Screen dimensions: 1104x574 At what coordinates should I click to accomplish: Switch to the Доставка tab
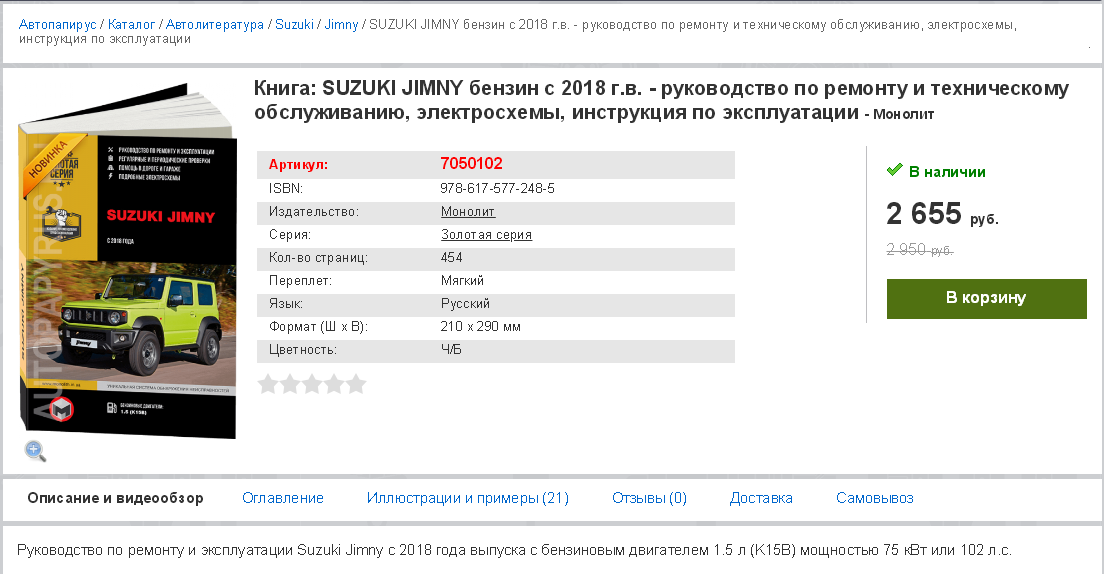pos(761,498)
